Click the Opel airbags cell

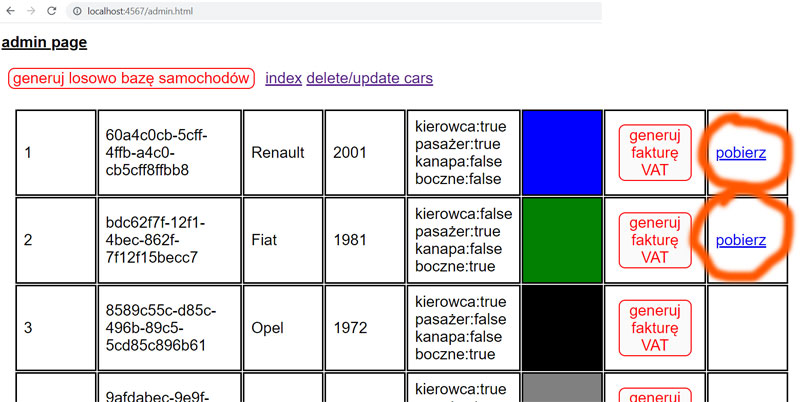[463, 327]
